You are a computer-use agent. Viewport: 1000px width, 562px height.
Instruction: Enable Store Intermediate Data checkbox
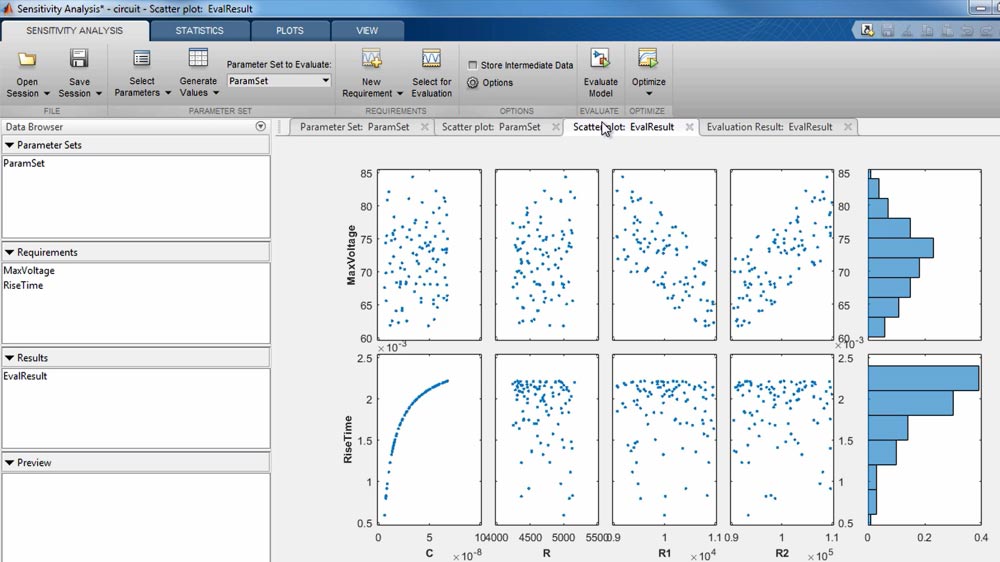pyautogui.click(x=473, y=65)
